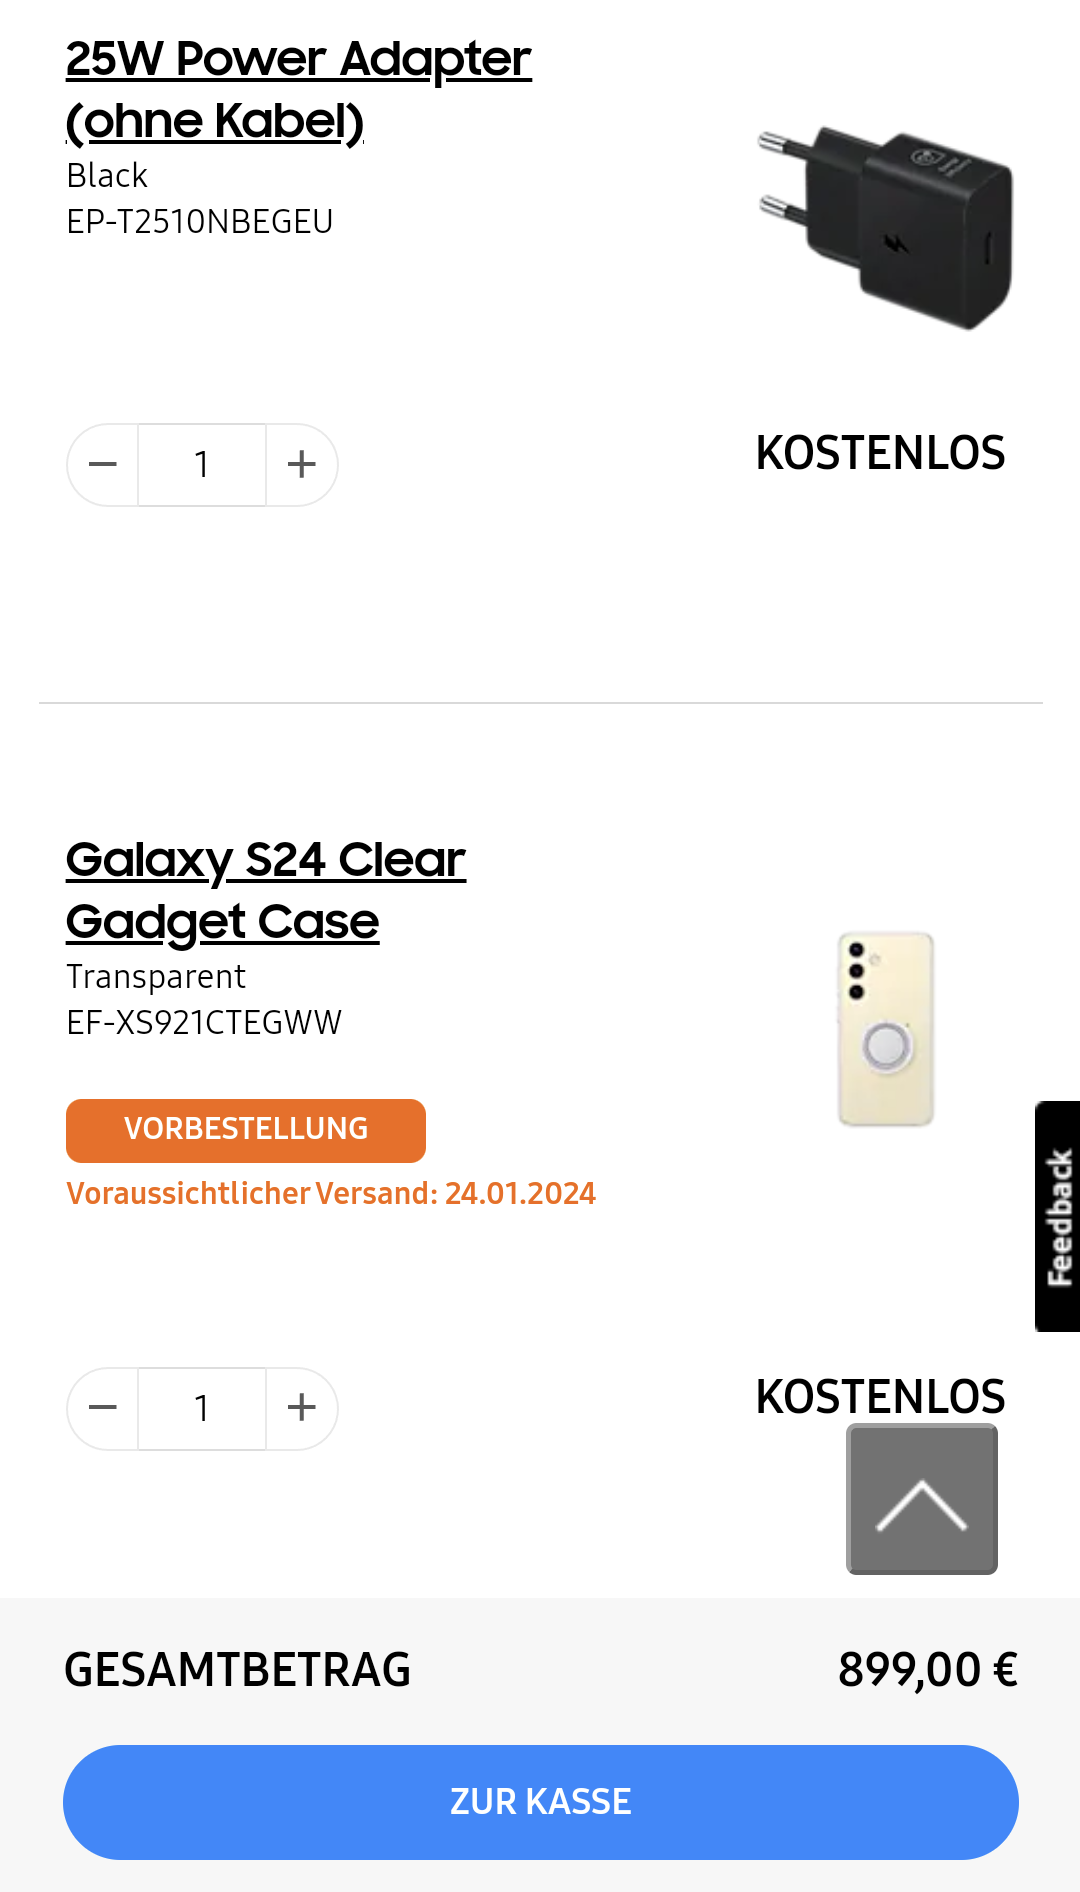Click the scroll-to-top arrow button
The height and width of the screenshot is (1892, 1080).
pyautogui.click(x=922, y=1499)
